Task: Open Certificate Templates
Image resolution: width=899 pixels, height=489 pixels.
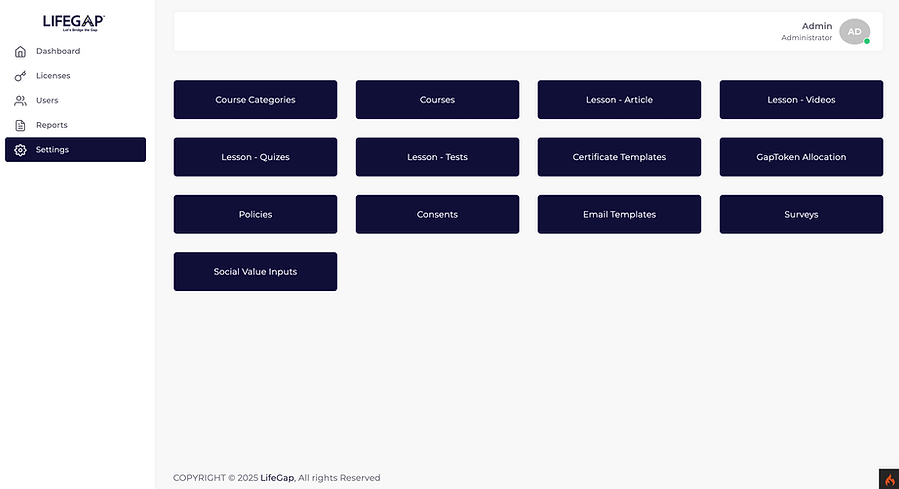Action: pyautogui.click(x=619, y=157)
